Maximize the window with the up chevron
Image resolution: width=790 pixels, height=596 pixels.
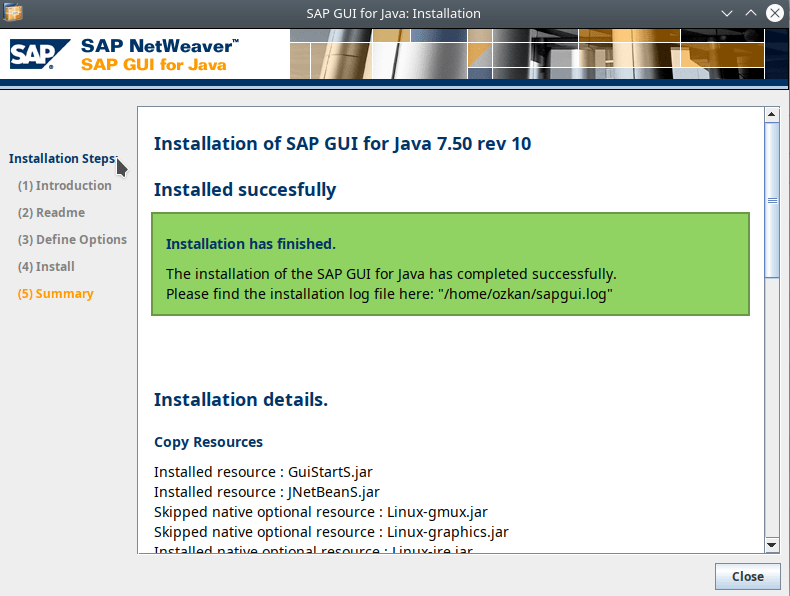pos(751,14)
